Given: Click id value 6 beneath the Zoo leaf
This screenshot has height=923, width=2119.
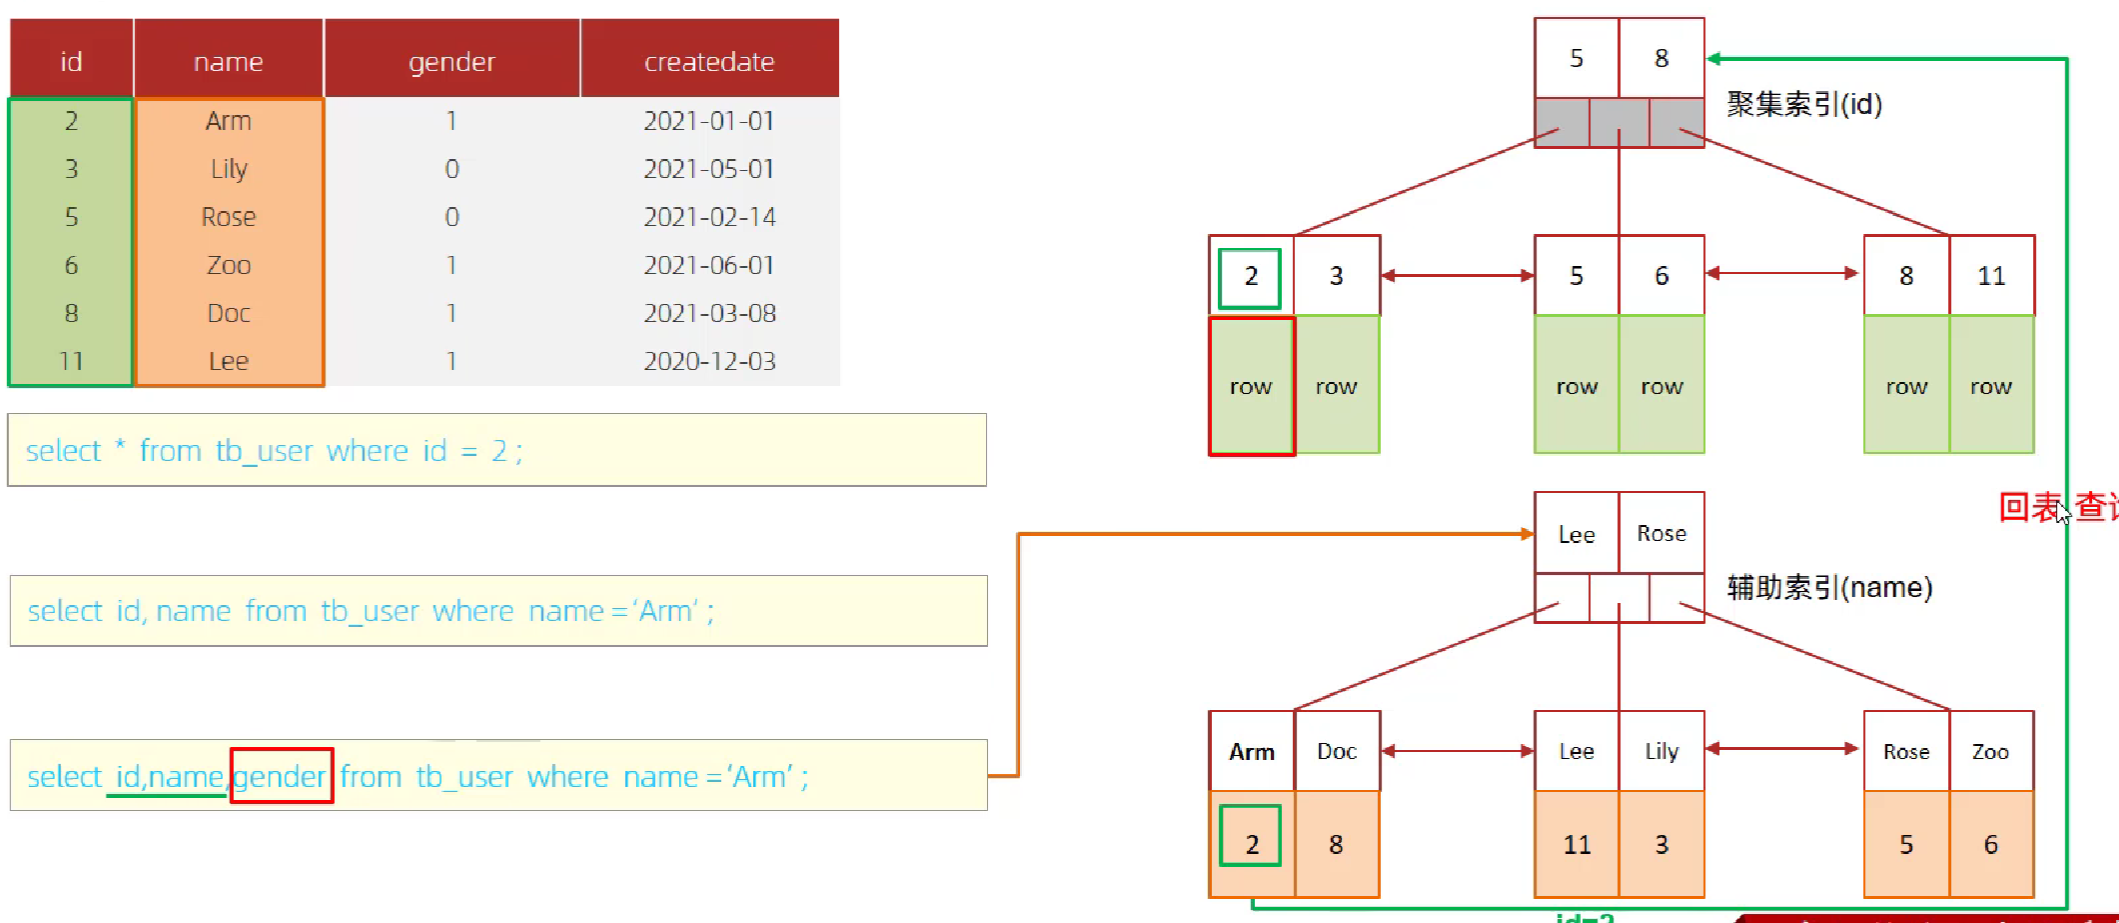Looking at the screenshot, I should (1990, 845).
